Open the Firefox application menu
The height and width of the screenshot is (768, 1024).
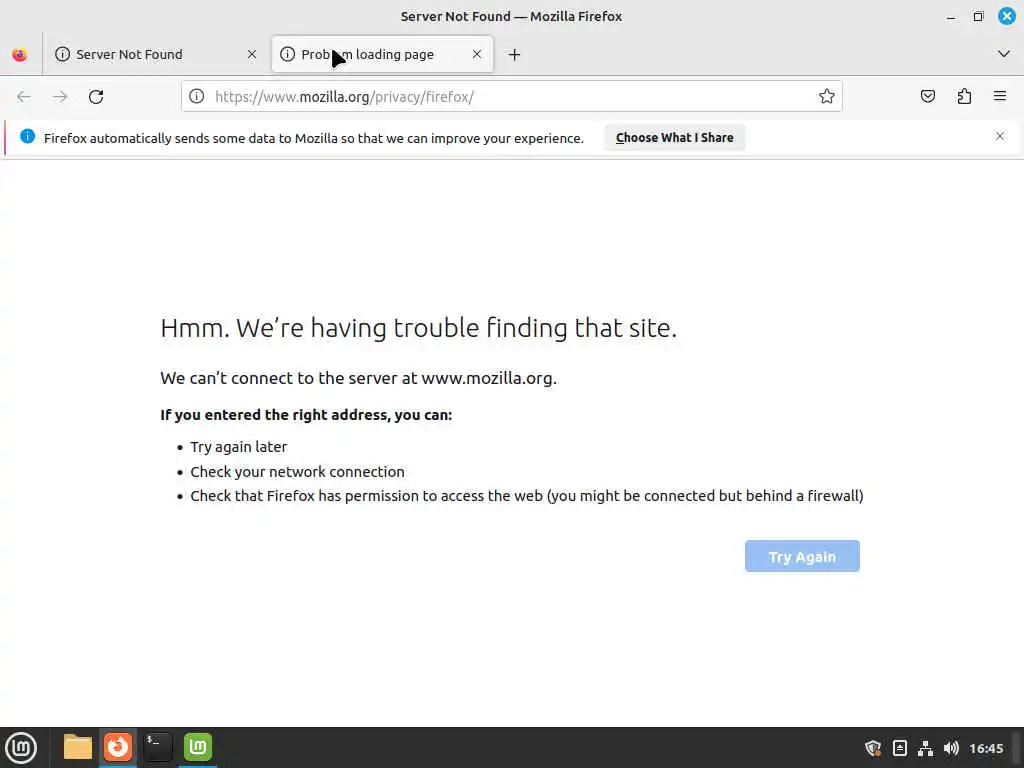click(1000, 97)
